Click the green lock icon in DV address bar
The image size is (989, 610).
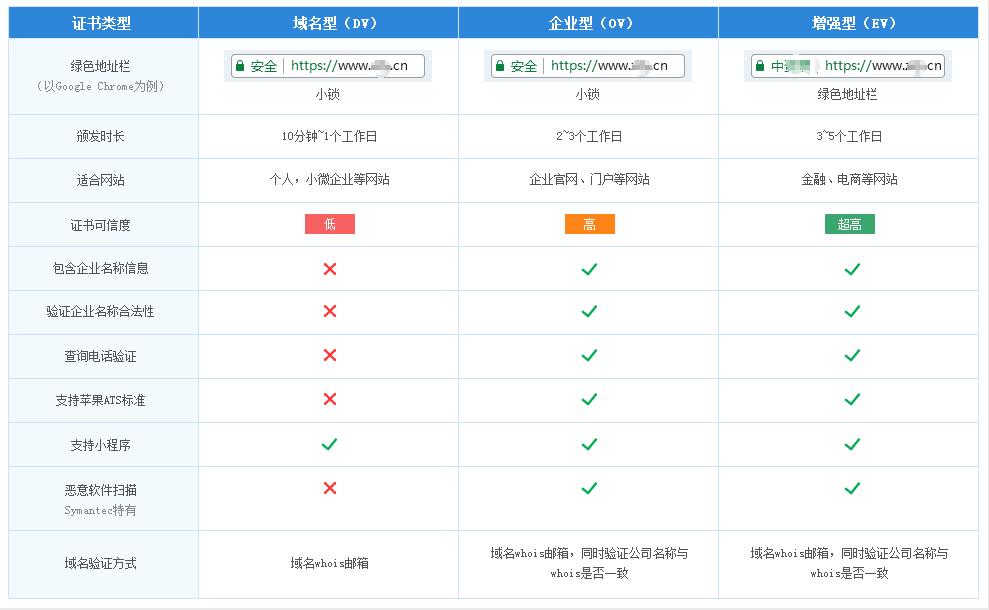(241, 66)
